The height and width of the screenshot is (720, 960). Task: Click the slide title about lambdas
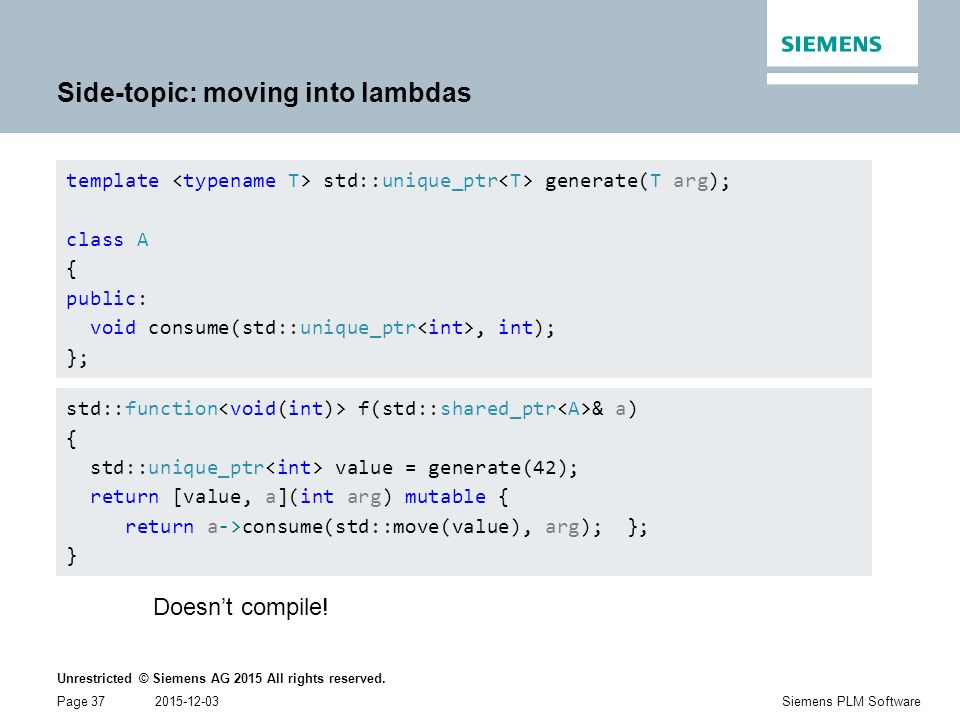pos(264,93)
